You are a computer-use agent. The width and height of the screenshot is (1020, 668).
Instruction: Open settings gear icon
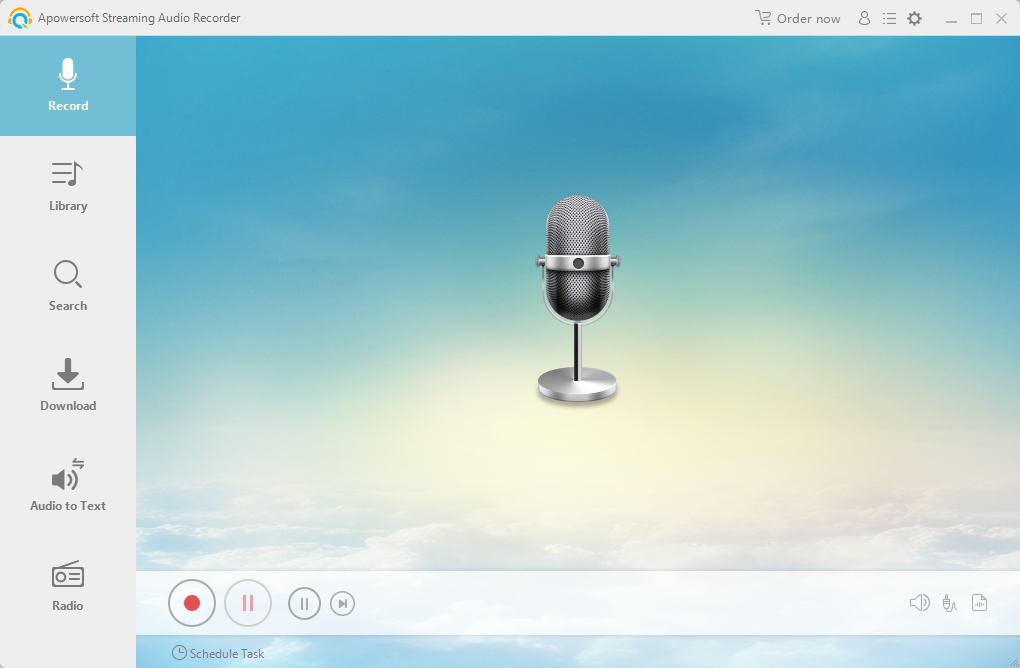coord(915,18)
